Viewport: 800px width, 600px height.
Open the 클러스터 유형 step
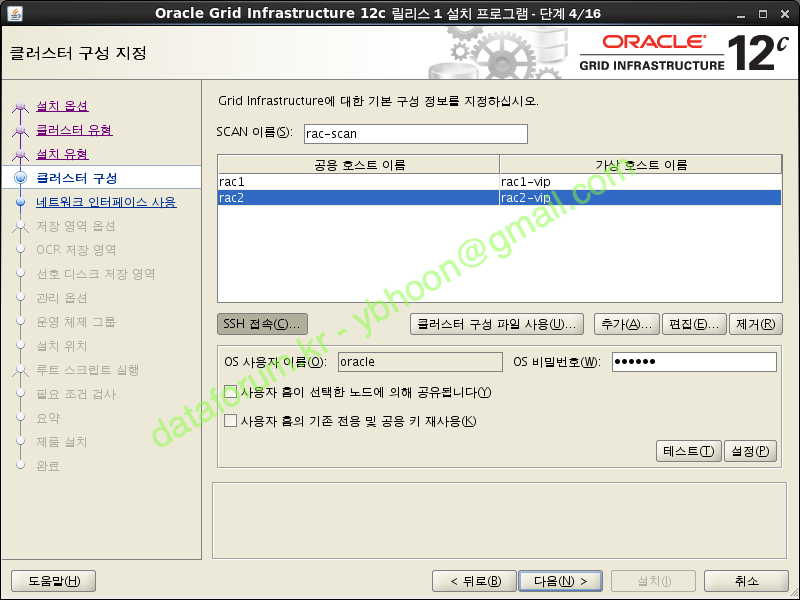74,130
